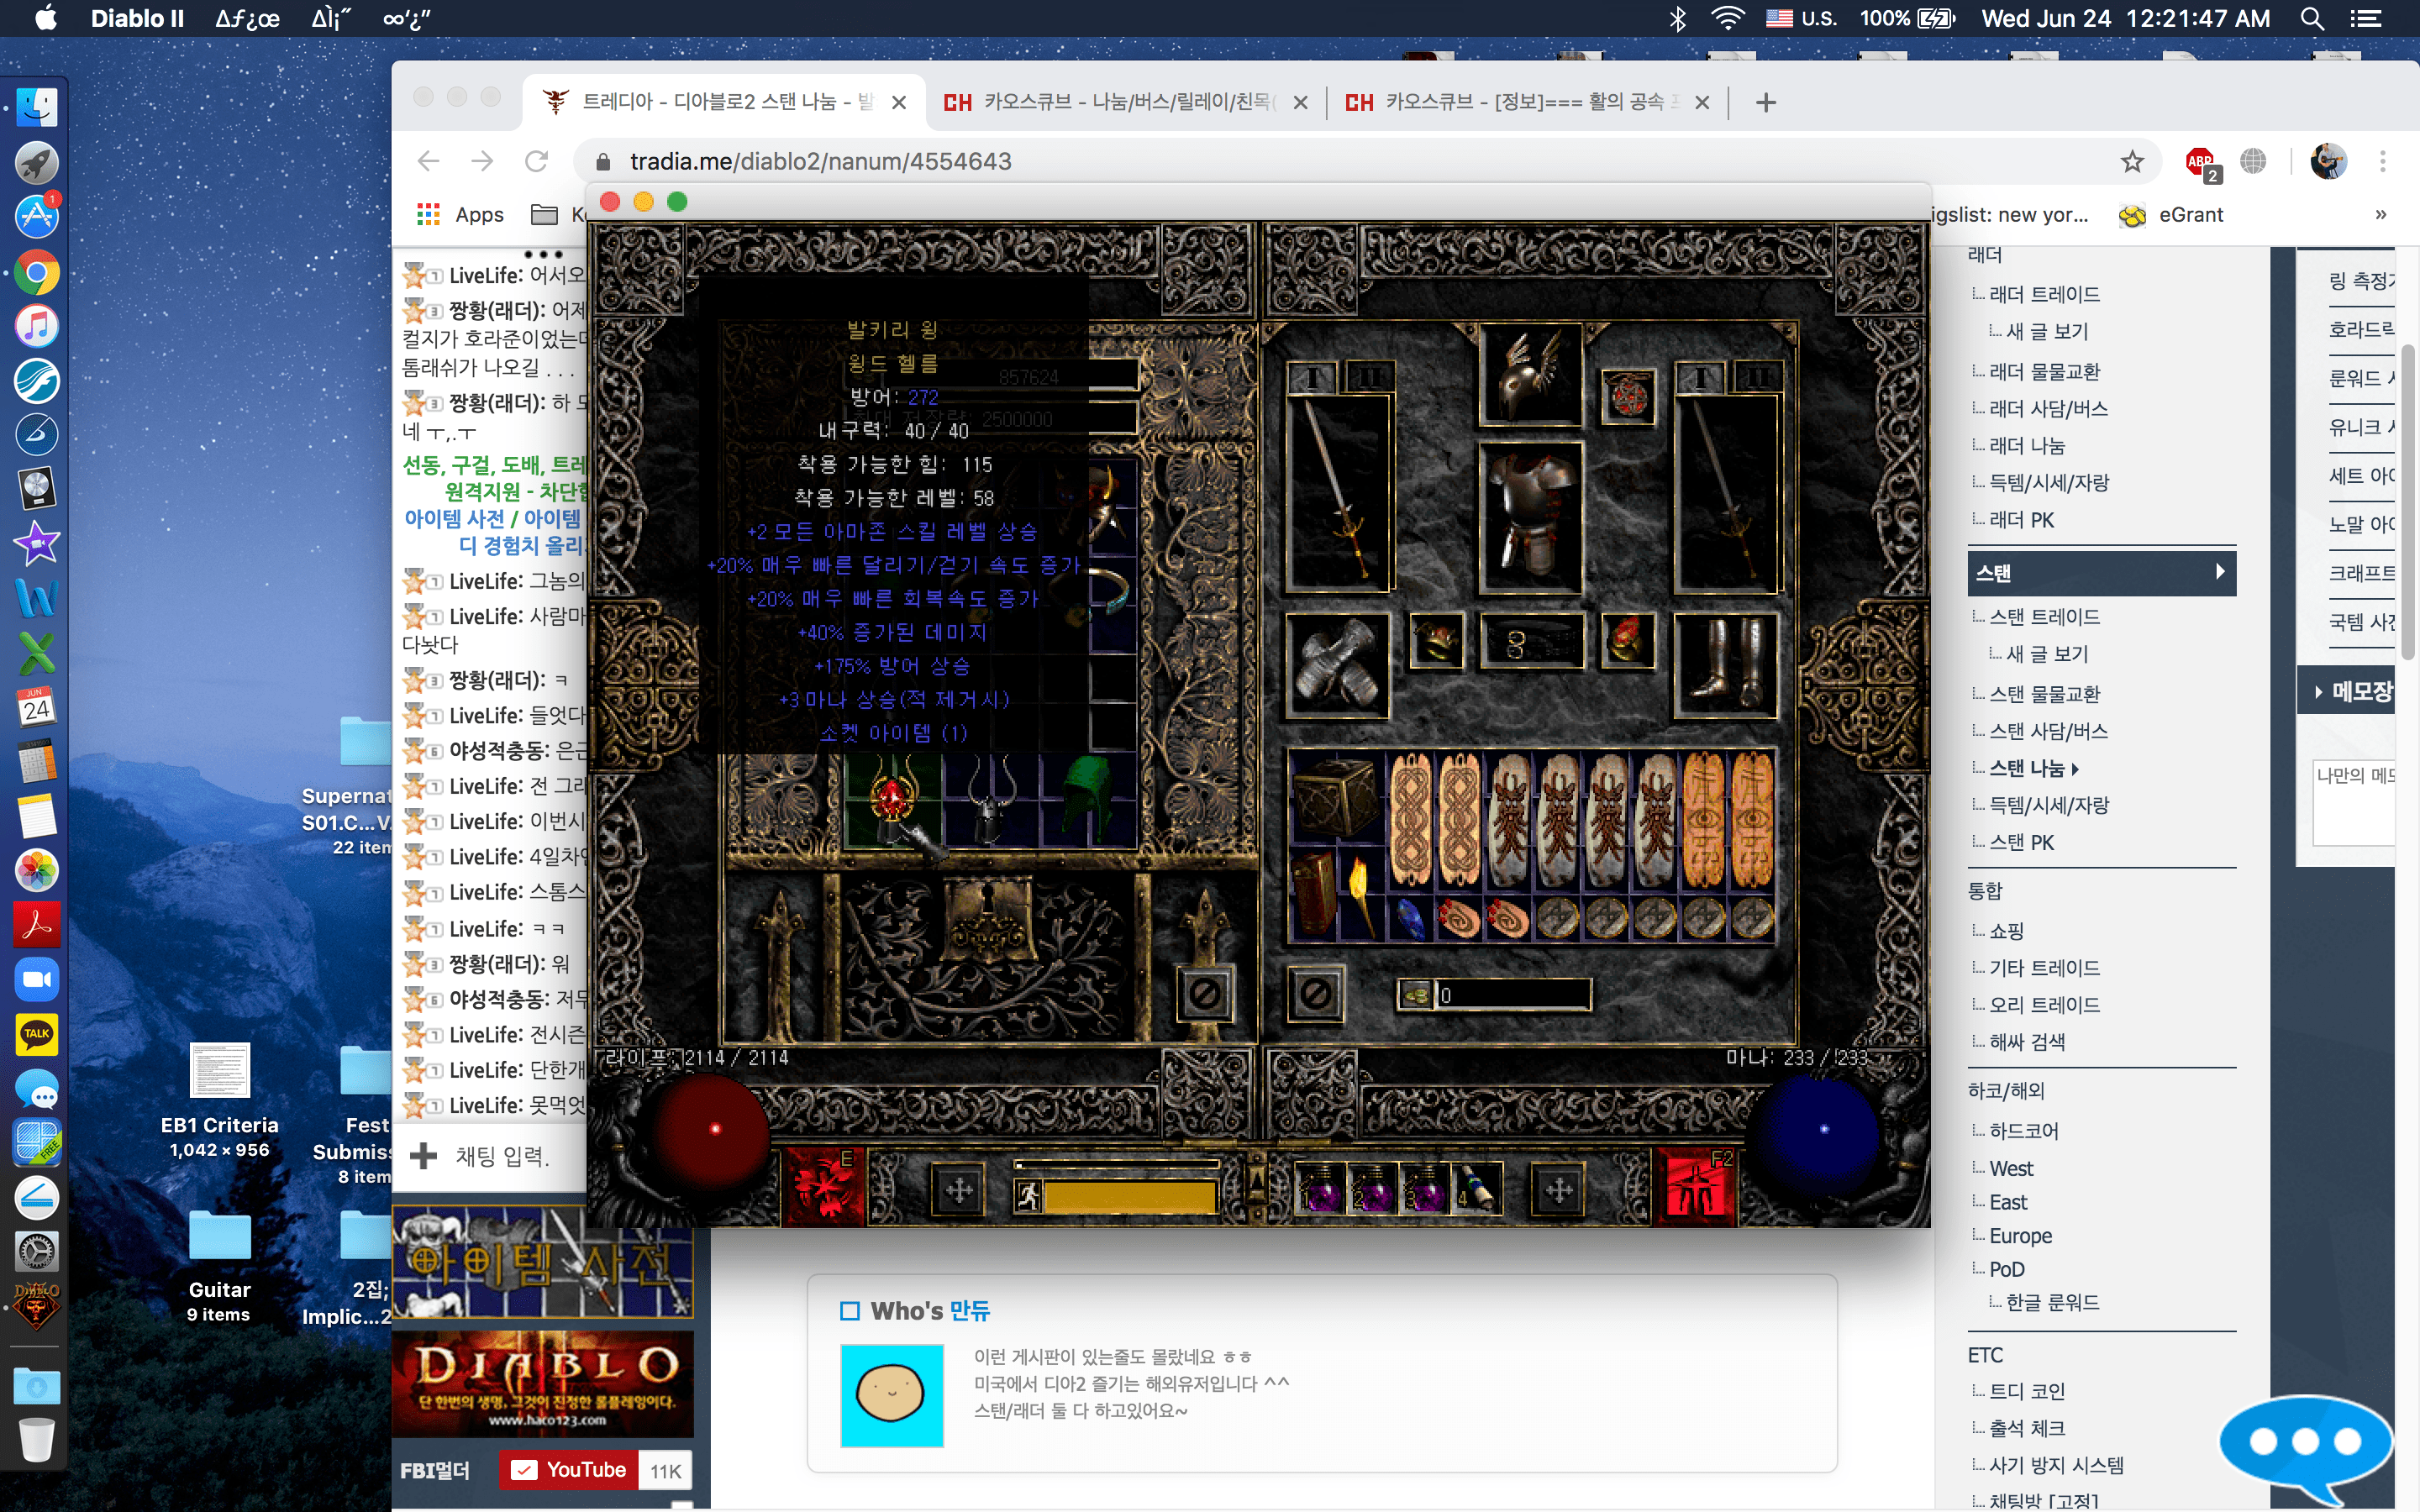Bookmark this page with the star icon

(x=2132, y=161)
